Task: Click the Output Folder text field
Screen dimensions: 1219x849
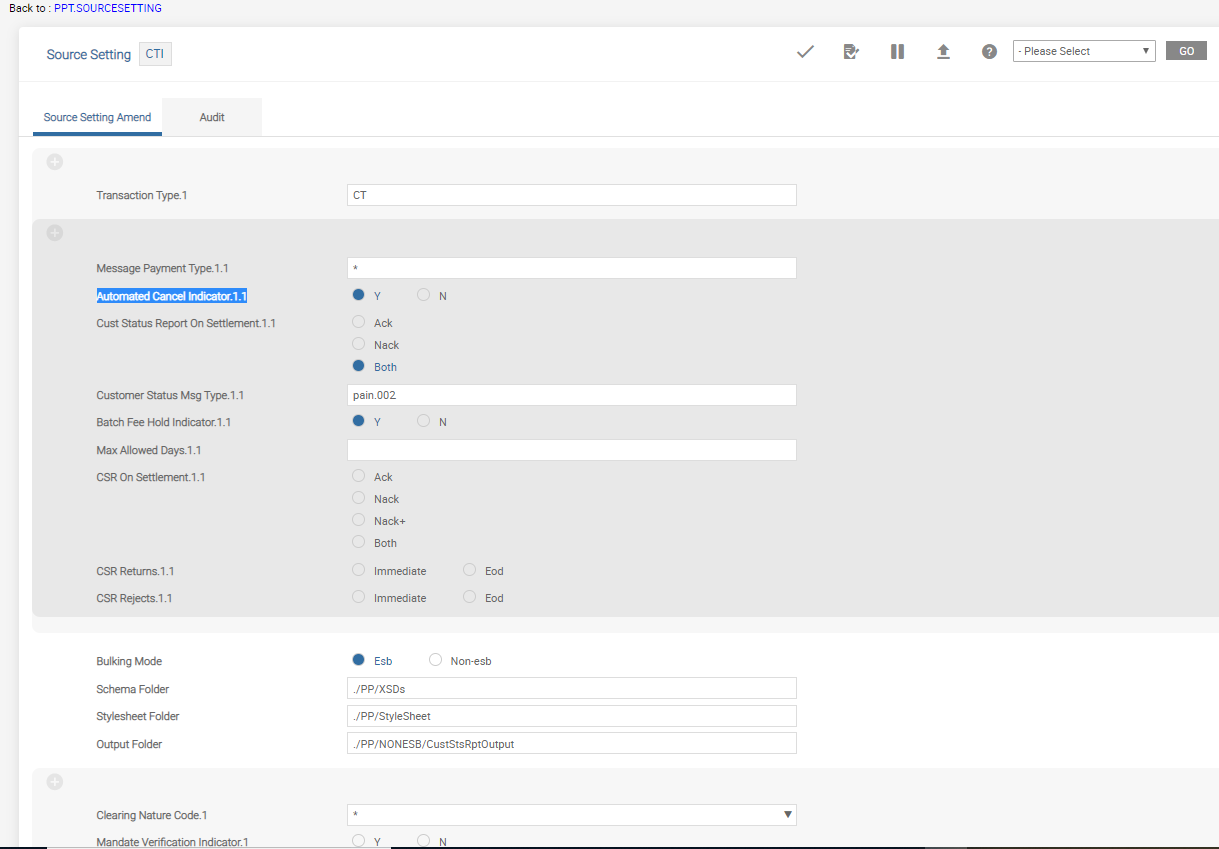Action: pos(571,743)
